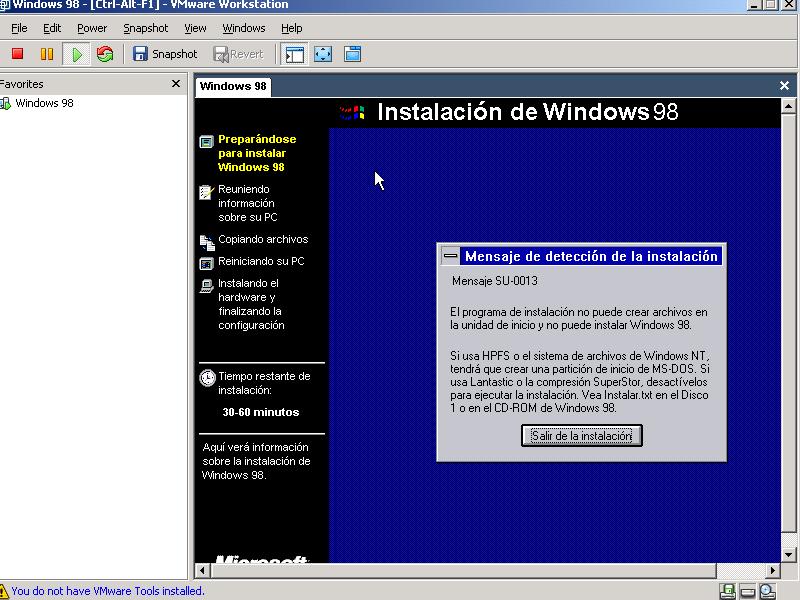This screenshot has width=800, height=600.
Task: Open the Power menu
Action: click(92, 28)
